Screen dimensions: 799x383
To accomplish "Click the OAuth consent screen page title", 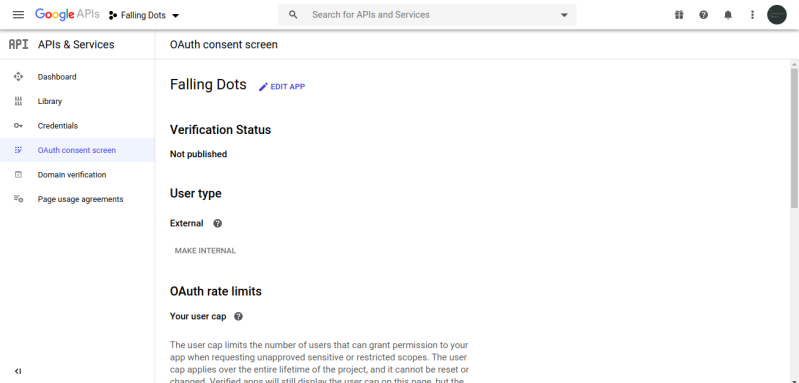I will [224, 44].
